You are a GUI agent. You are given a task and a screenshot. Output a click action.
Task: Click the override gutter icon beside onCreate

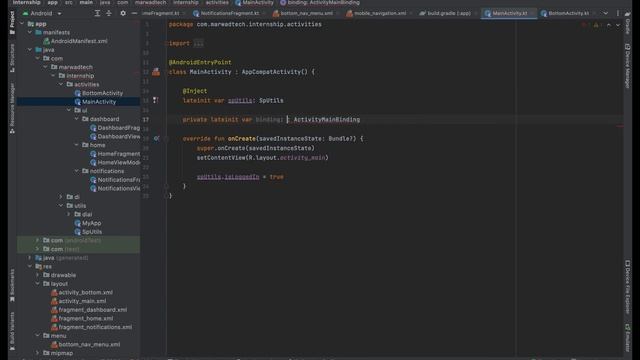[x=156, y=139]
